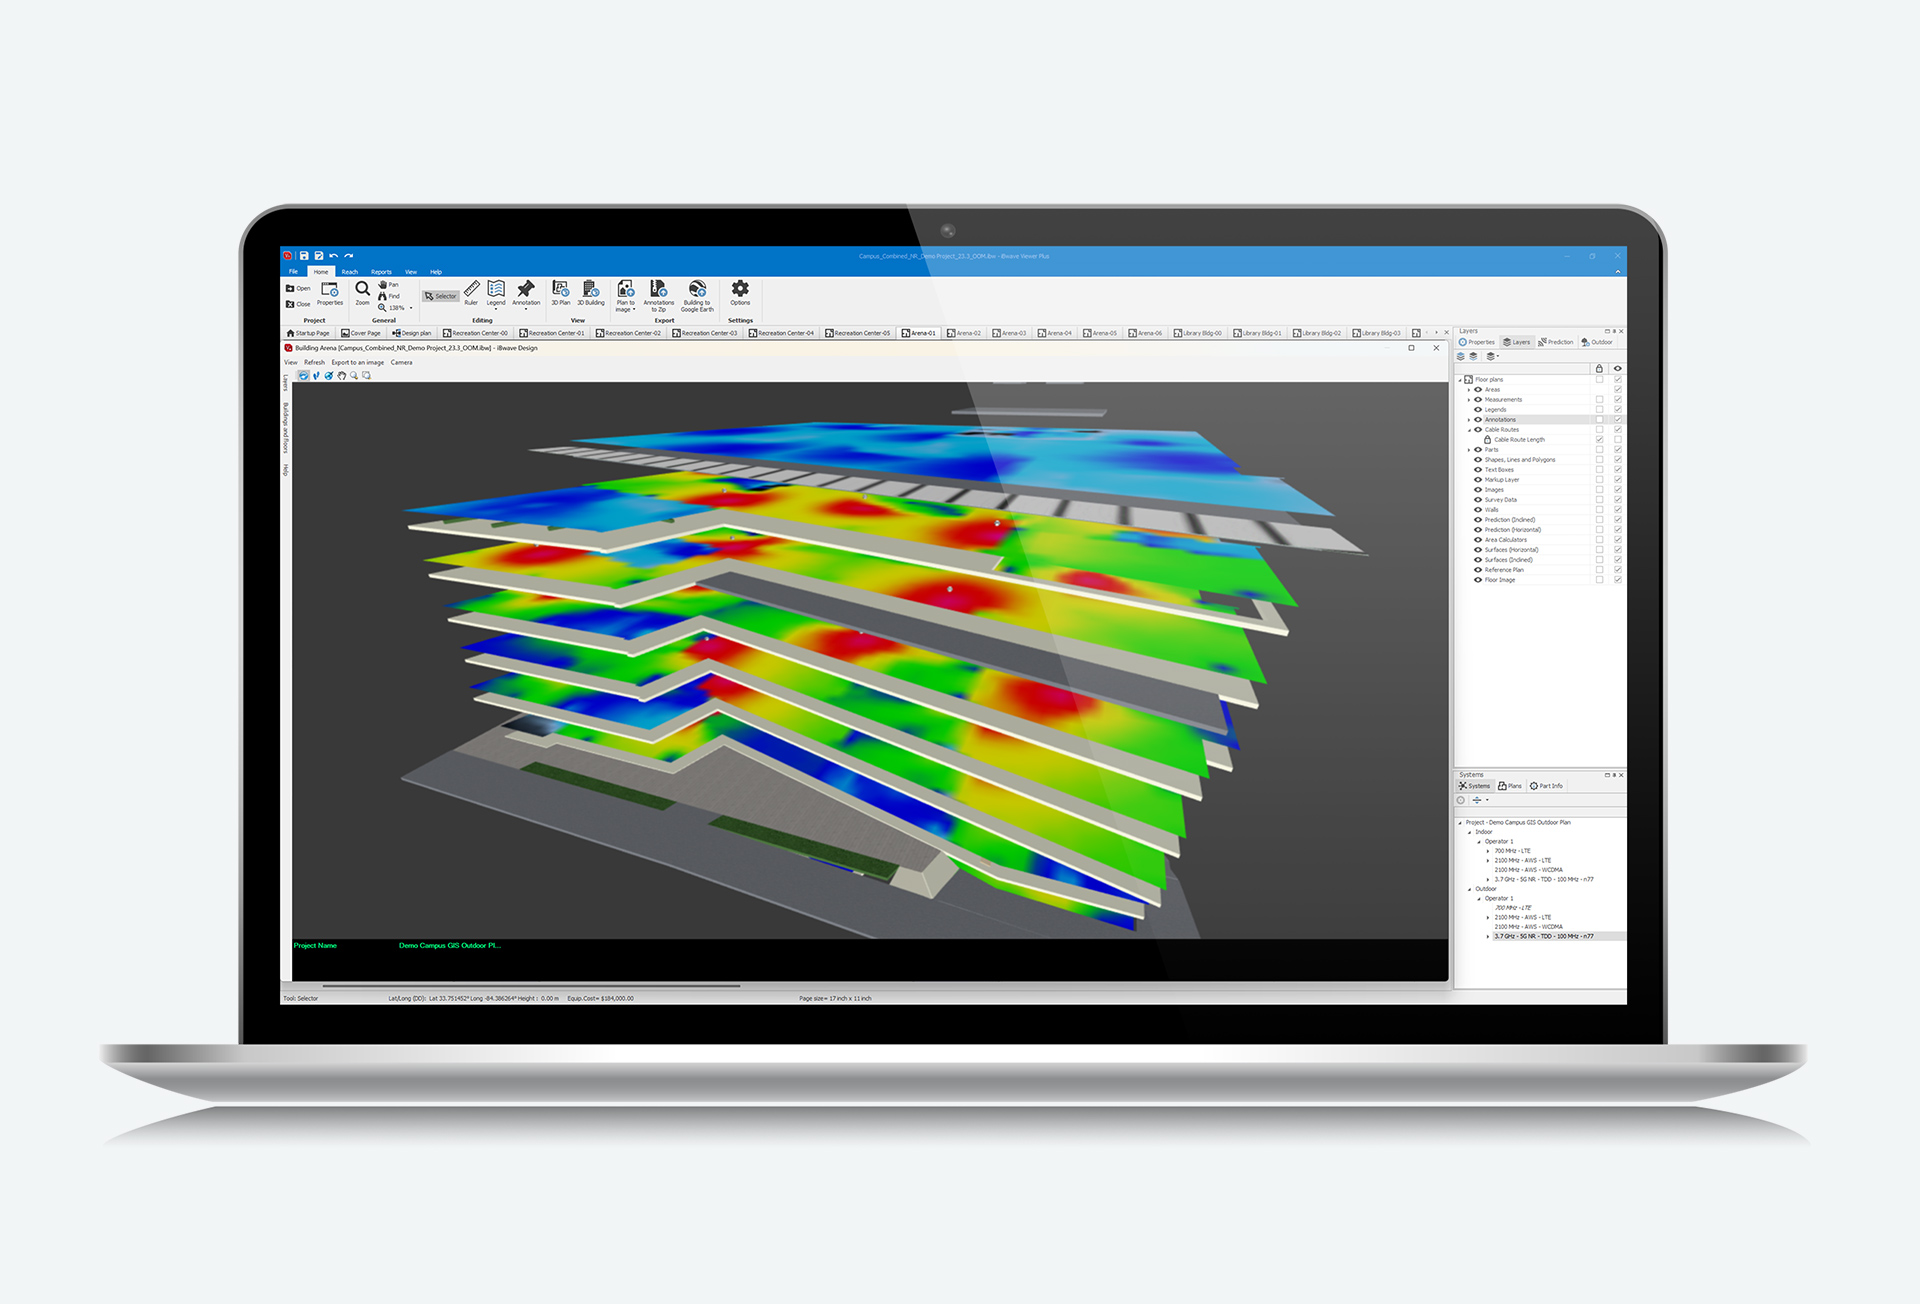Image resolution: width=1920 pixels, height=1304 pixels.
Task: Select the Ruler tool in the ribbon
Action: (x=471, y=293)
